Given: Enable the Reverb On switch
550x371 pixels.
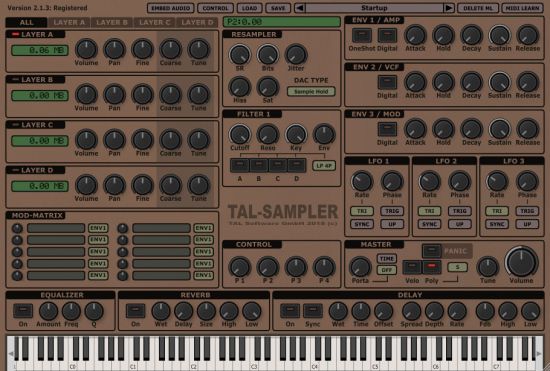Looking at the screenshot, I should tap(135, 311).
